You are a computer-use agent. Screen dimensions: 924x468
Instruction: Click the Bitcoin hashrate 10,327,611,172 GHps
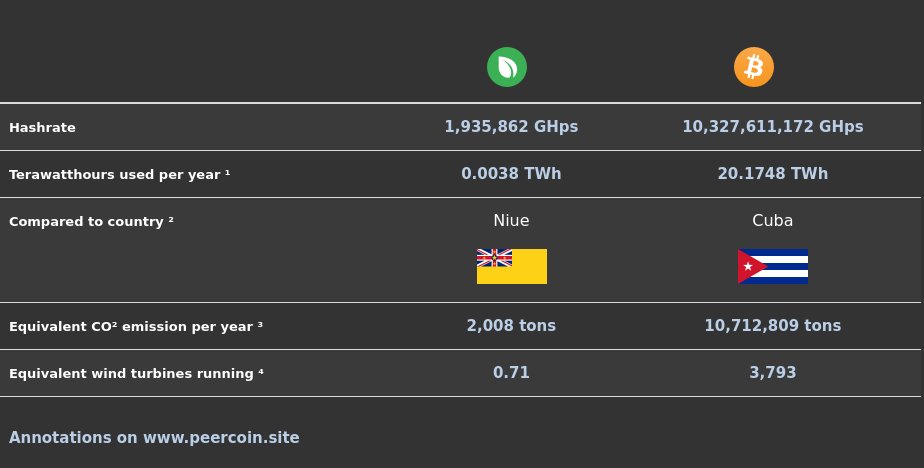point(773,127)
